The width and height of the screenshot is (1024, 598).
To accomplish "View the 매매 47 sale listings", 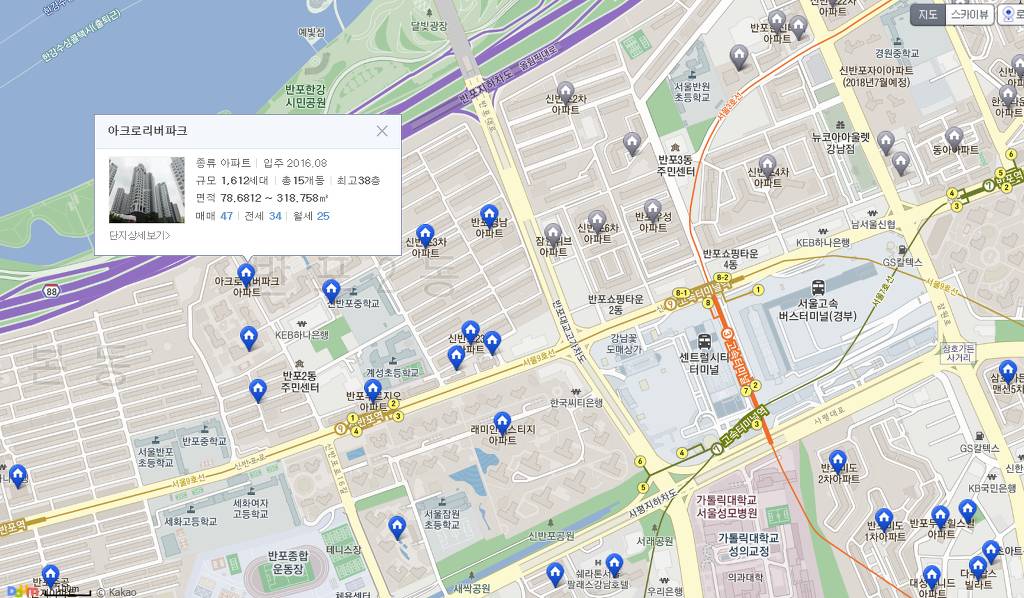I will click(x=225, y=216).
